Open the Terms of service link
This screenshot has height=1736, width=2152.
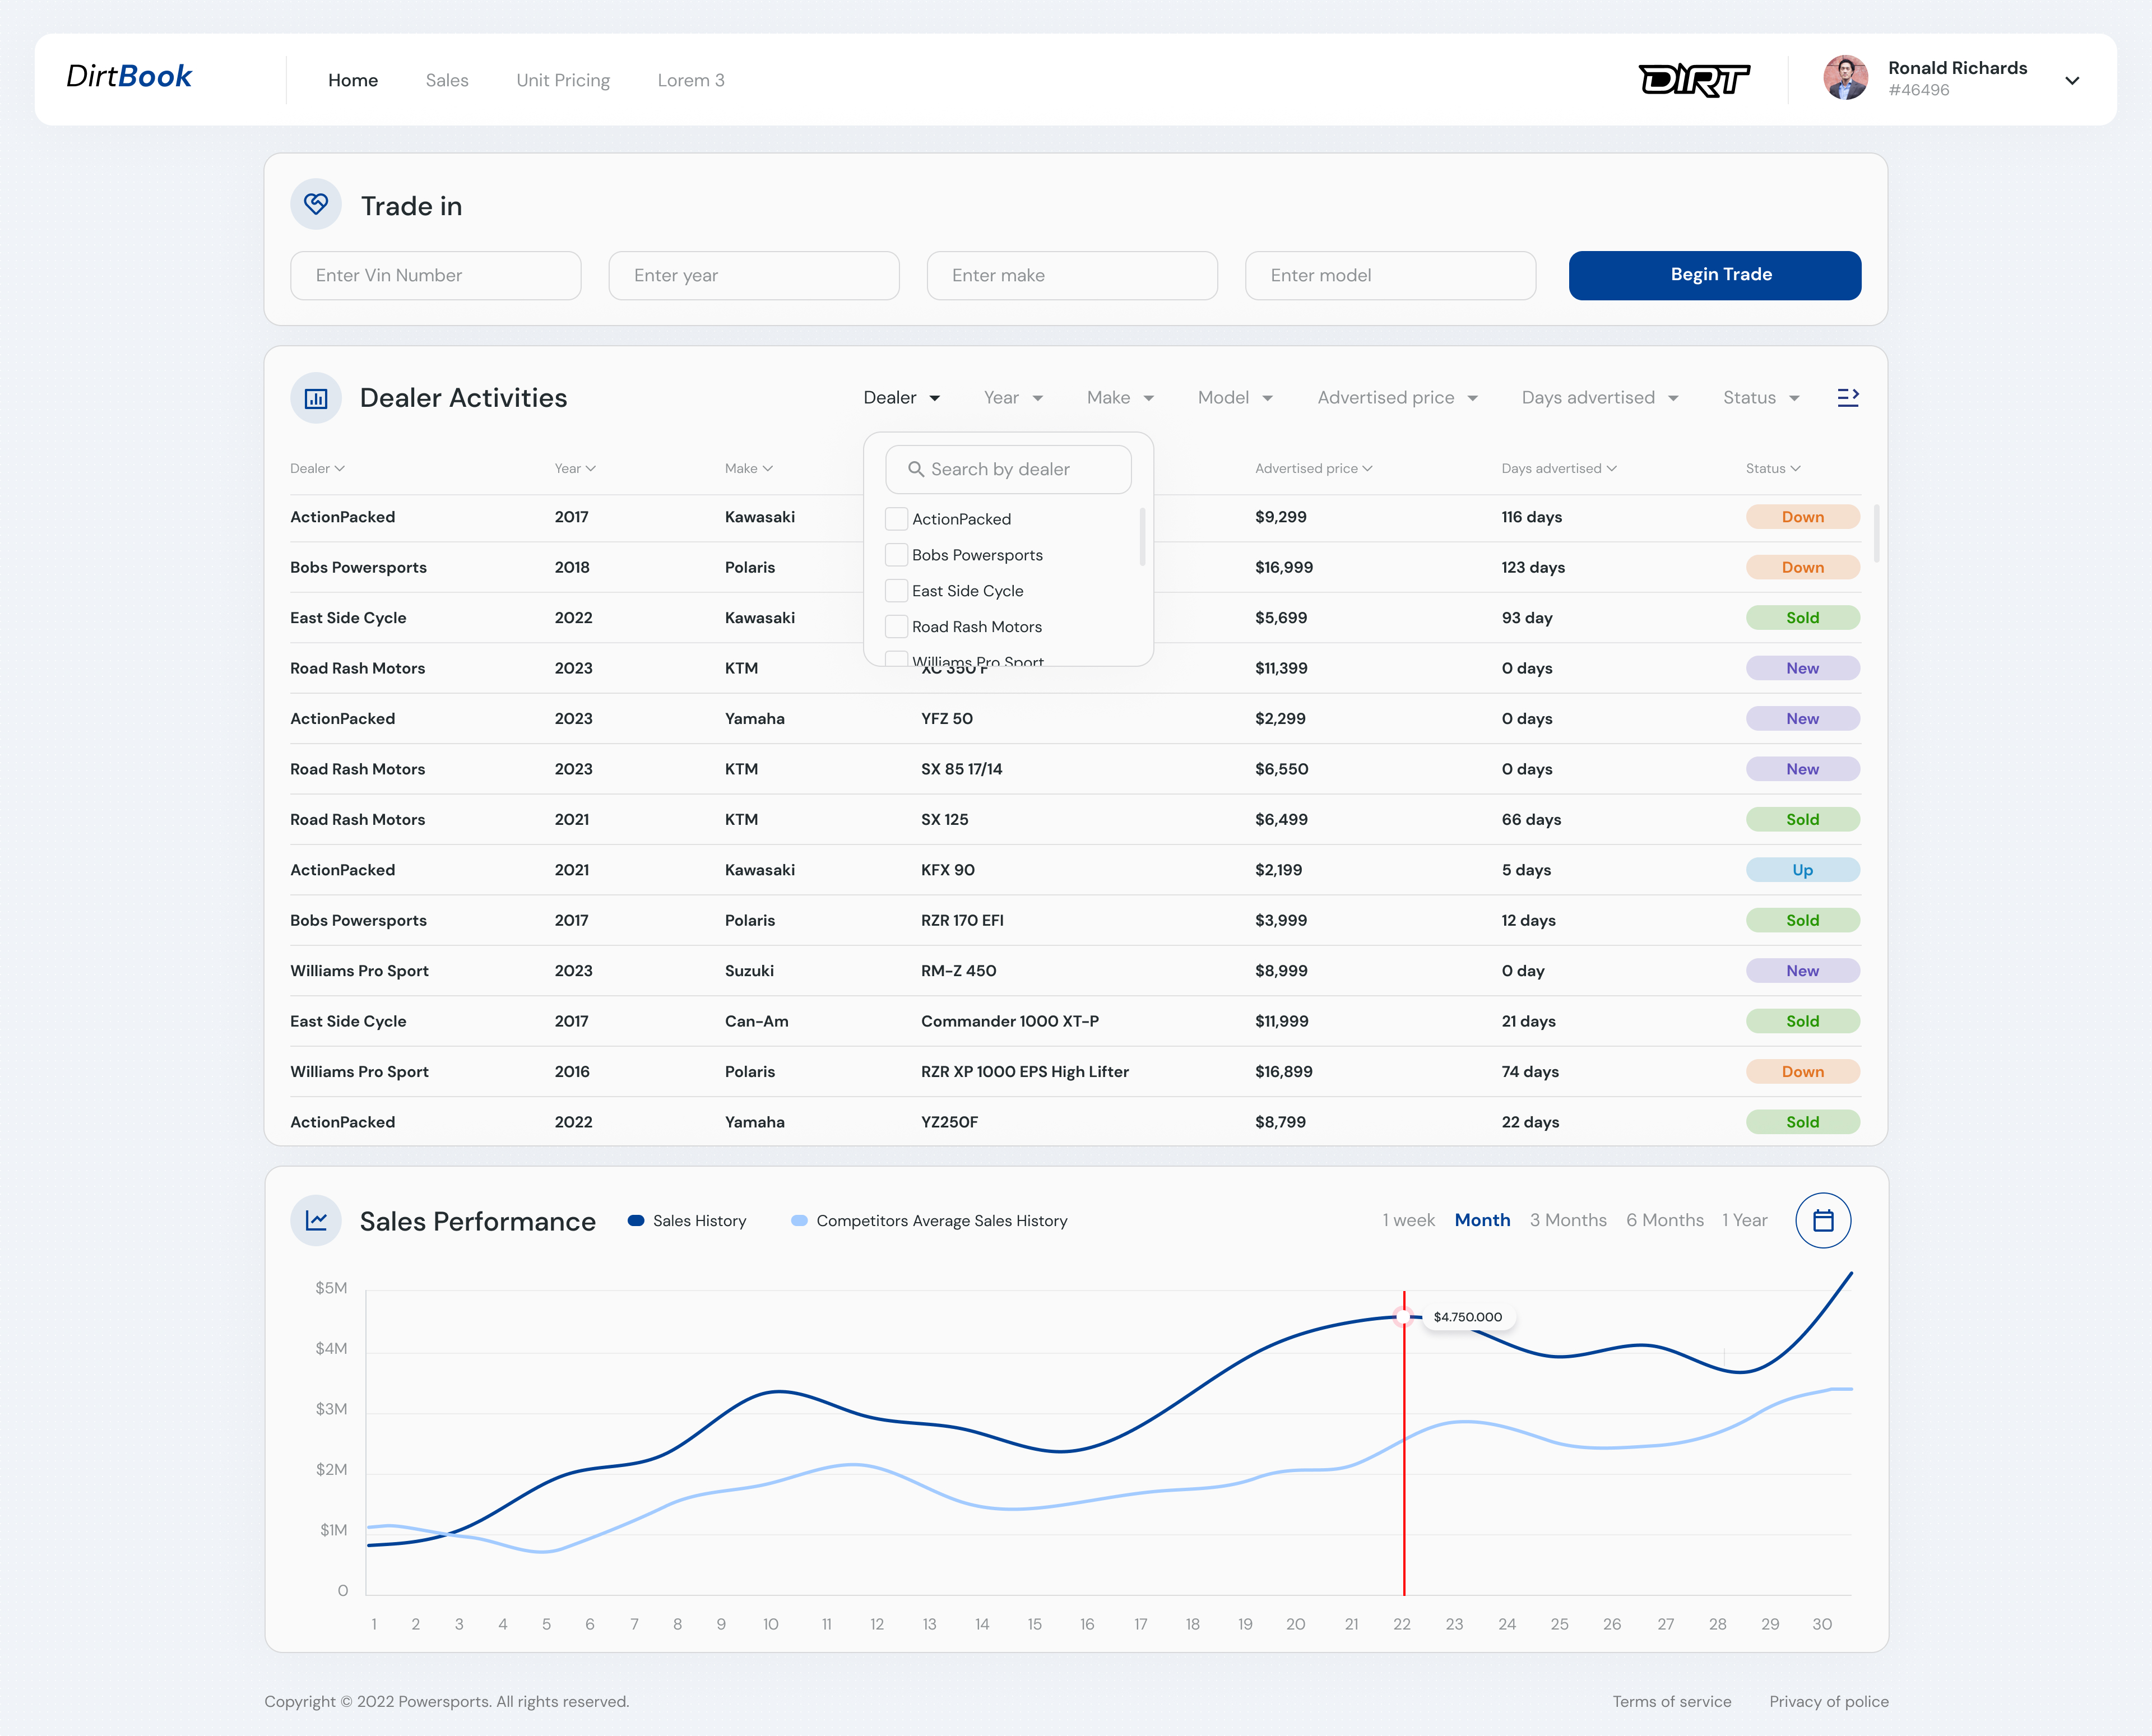click(1671, 1701)
